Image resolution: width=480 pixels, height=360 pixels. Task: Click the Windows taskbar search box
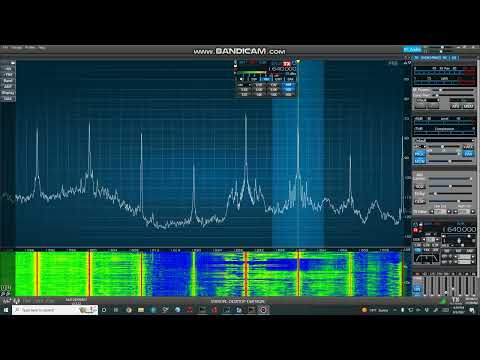tap(55, 310)
